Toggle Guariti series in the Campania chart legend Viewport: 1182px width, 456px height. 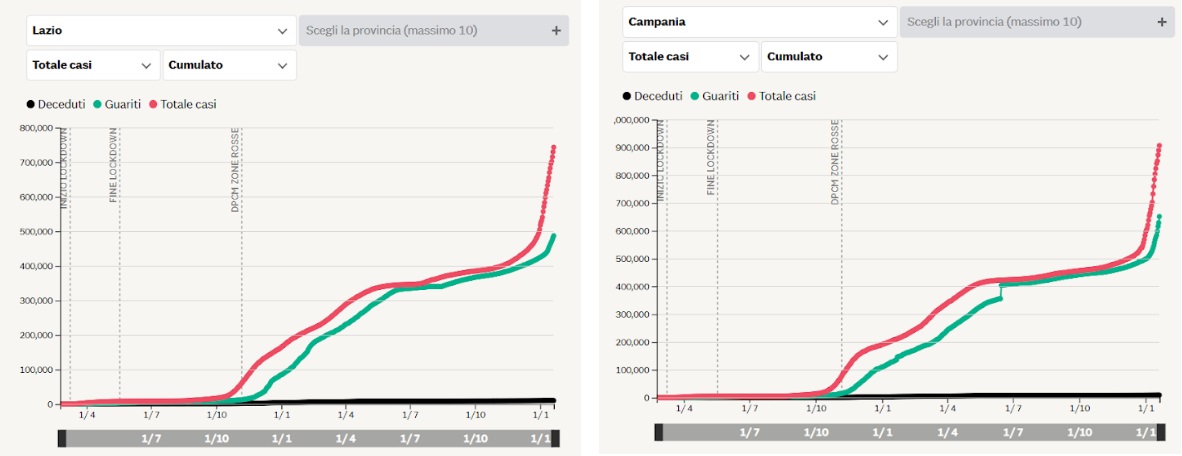[x=714, y=96]
